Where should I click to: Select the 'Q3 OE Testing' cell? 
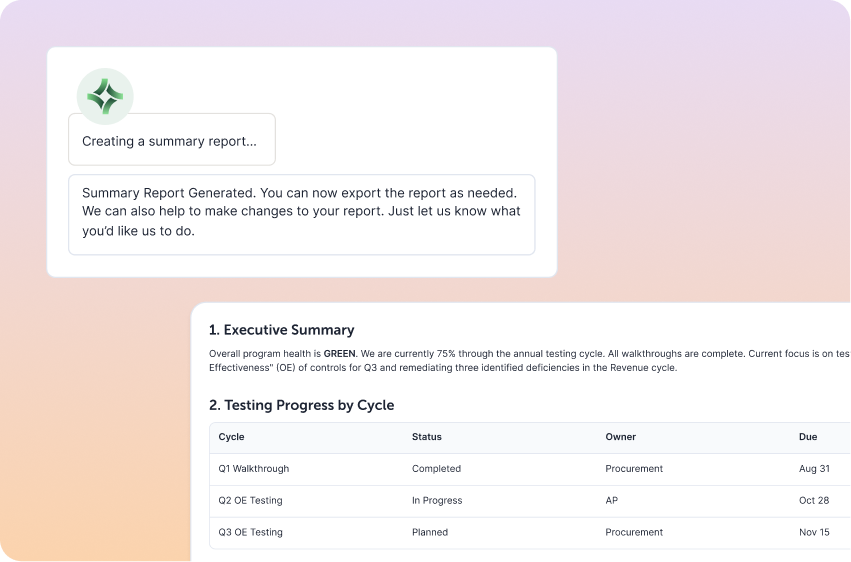tap(250, 532)
